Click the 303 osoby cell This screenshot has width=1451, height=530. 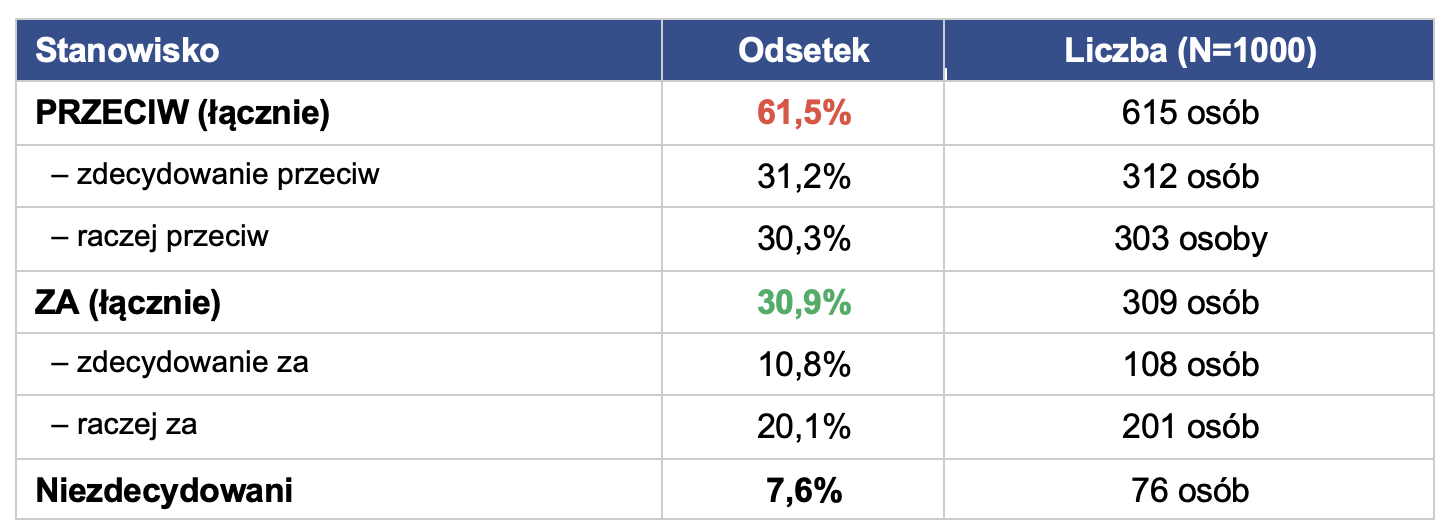point(1190,239)
